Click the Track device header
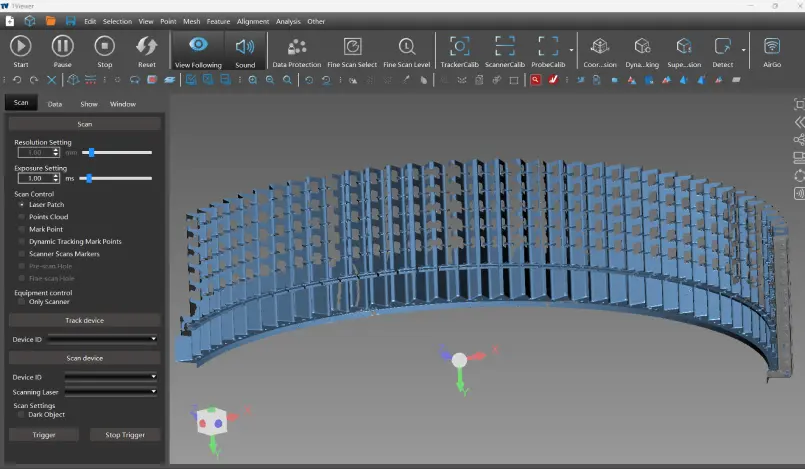 pyautogui.click(x=85, y=320)
